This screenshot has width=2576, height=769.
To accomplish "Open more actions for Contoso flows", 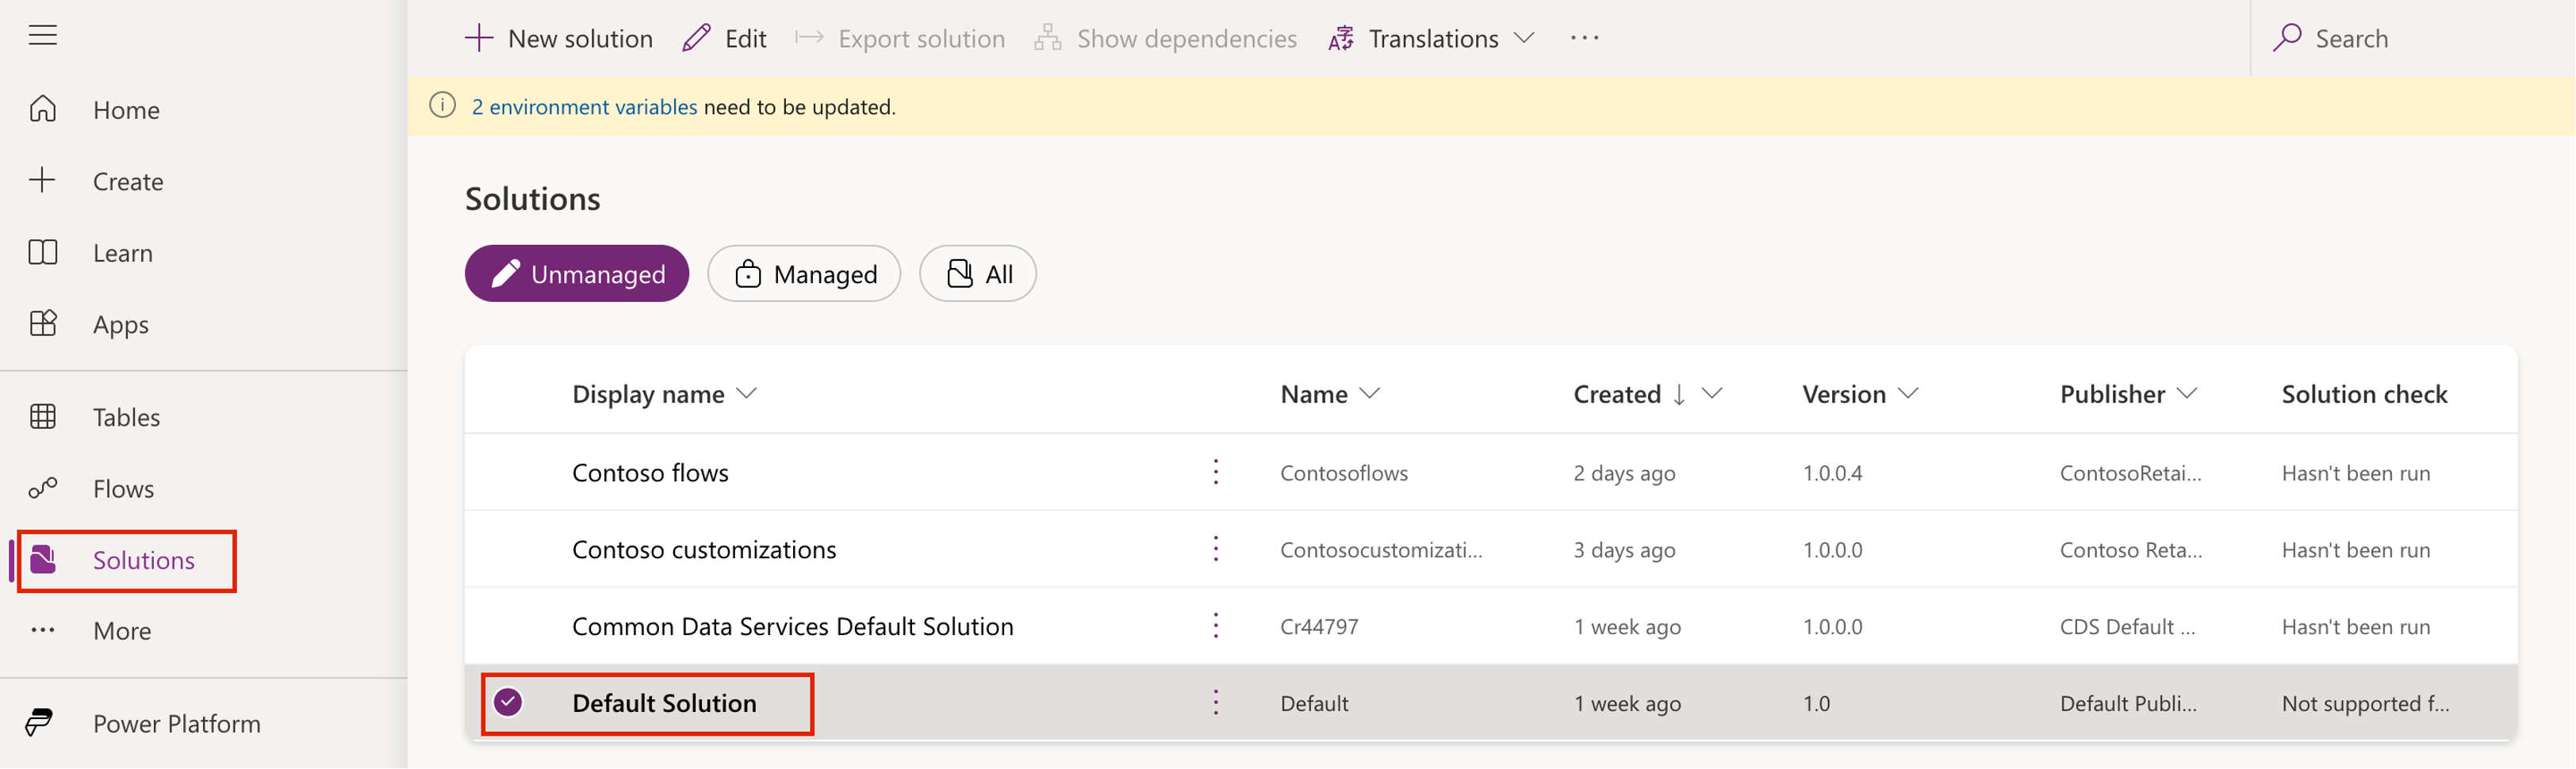I will click(x=1216, y=472).
